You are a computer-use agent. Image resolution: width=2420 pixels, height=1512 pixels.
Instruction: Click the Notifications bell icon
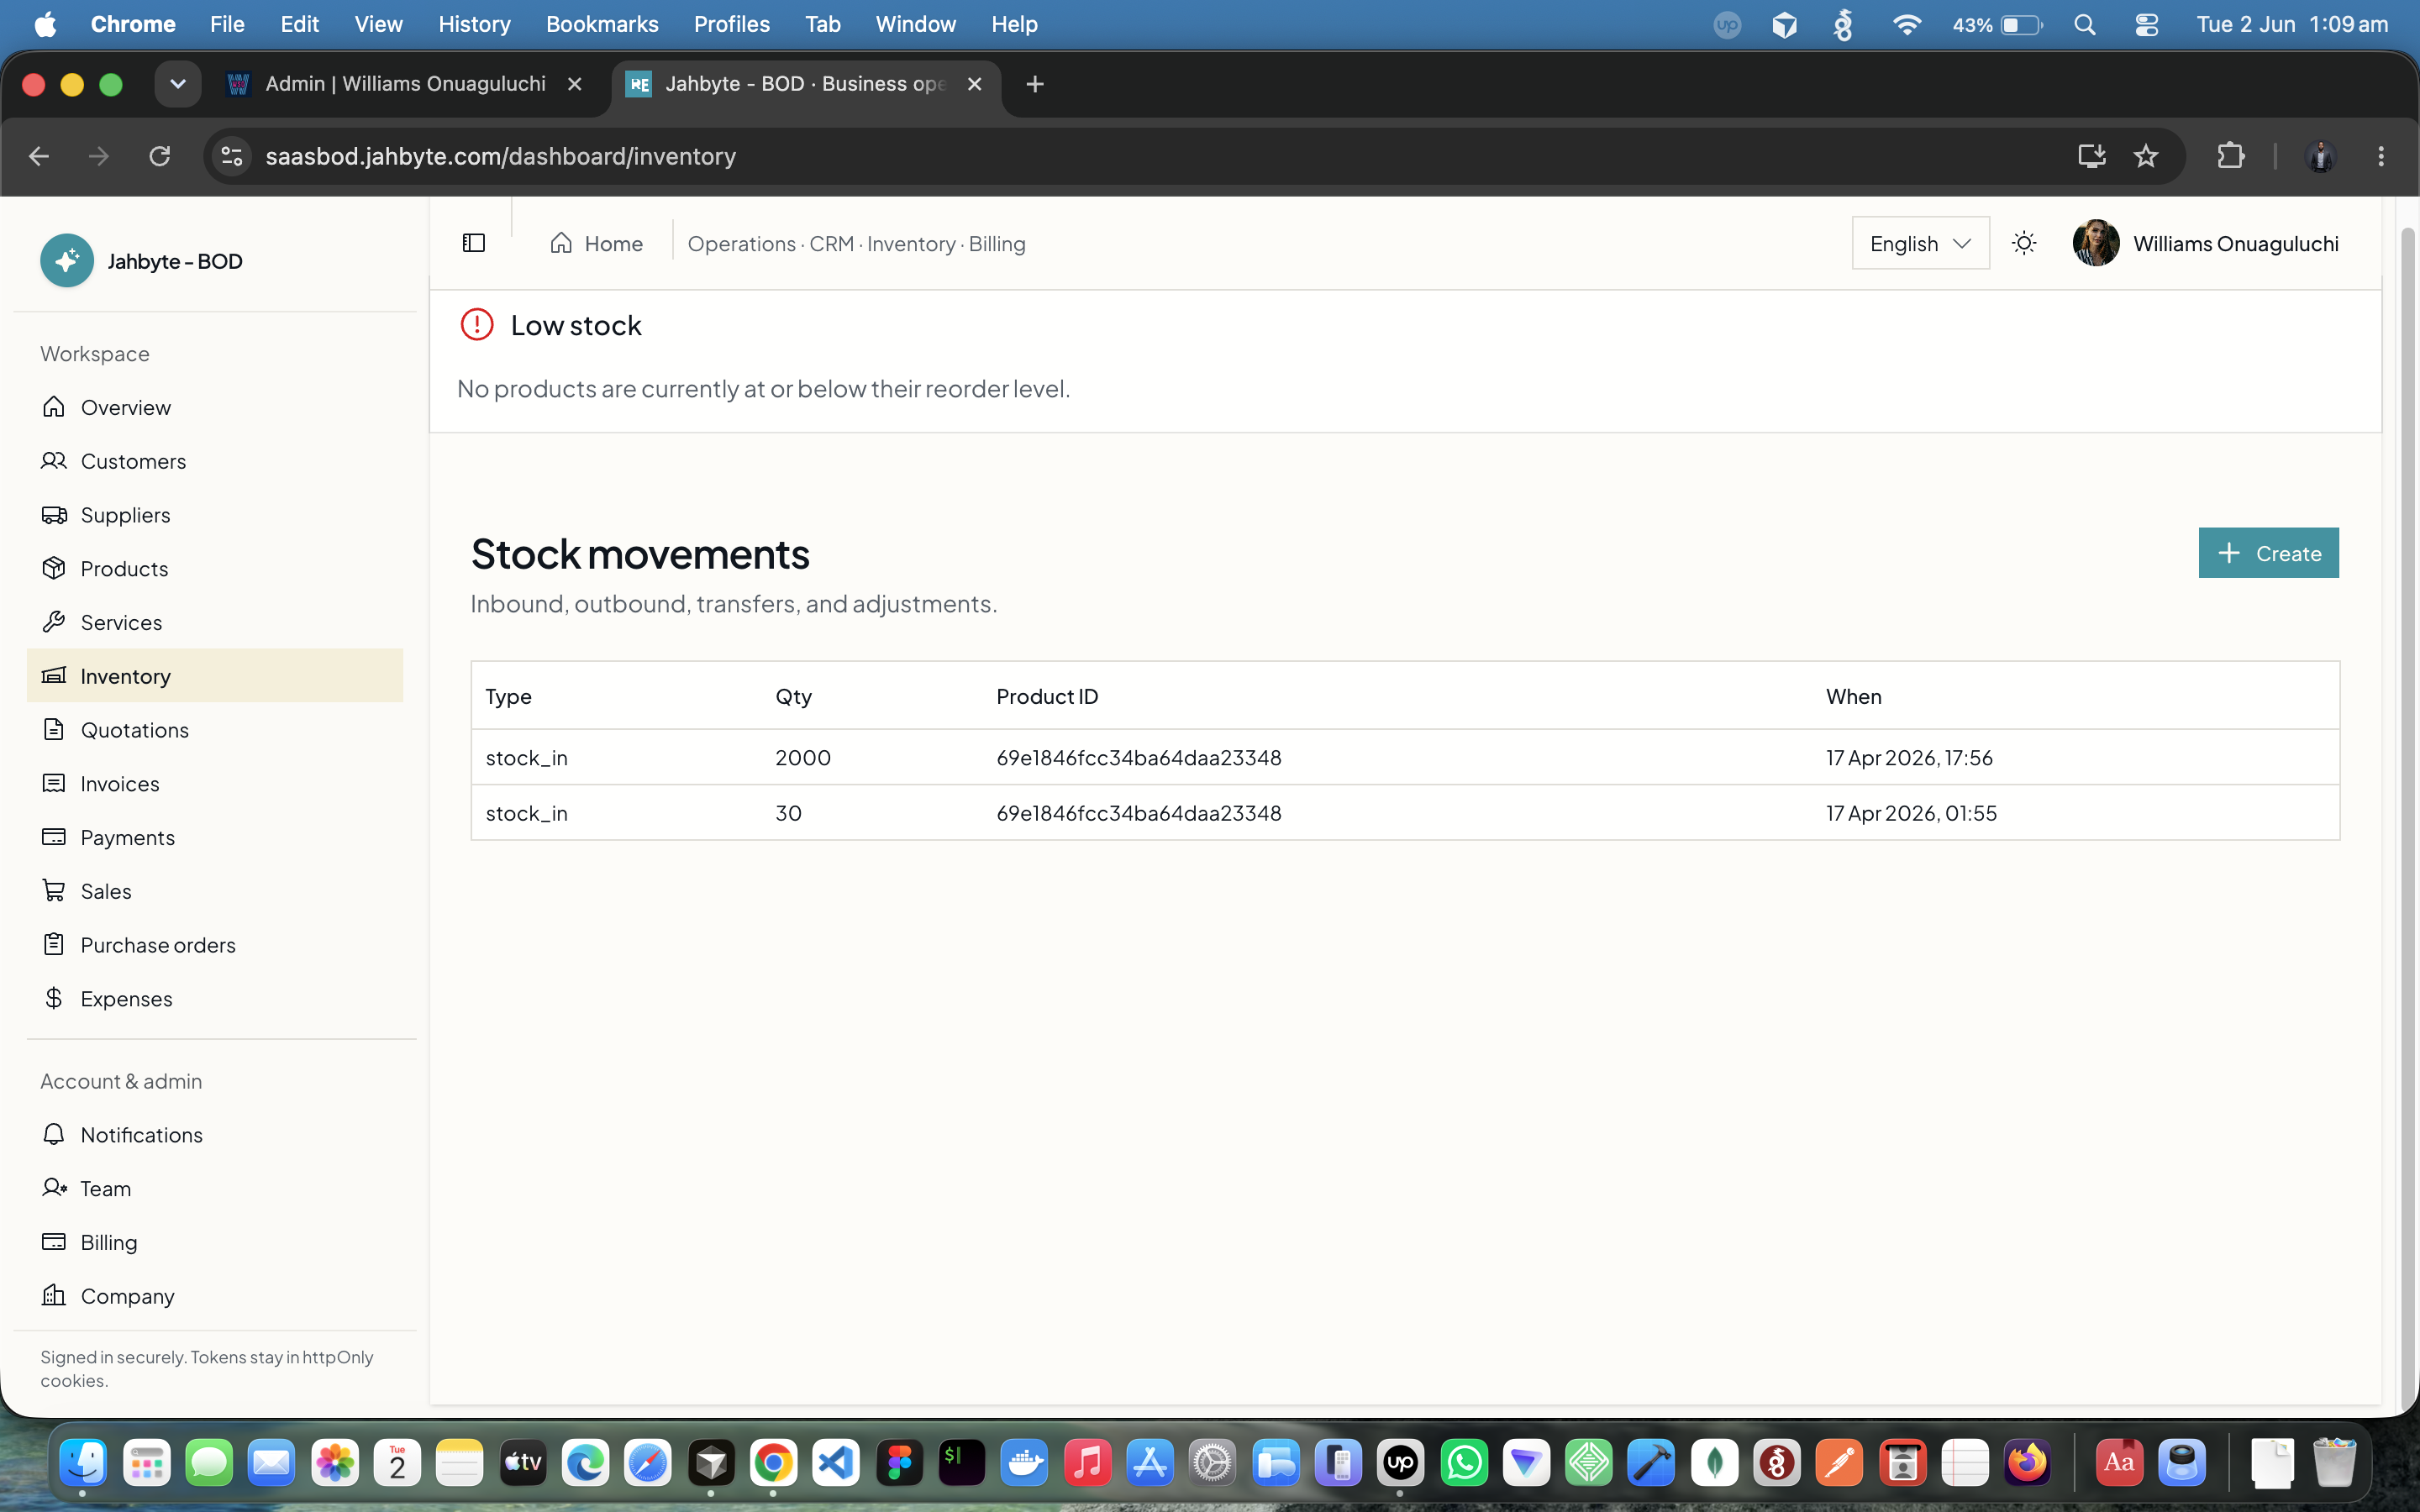tap(54, 1134)
